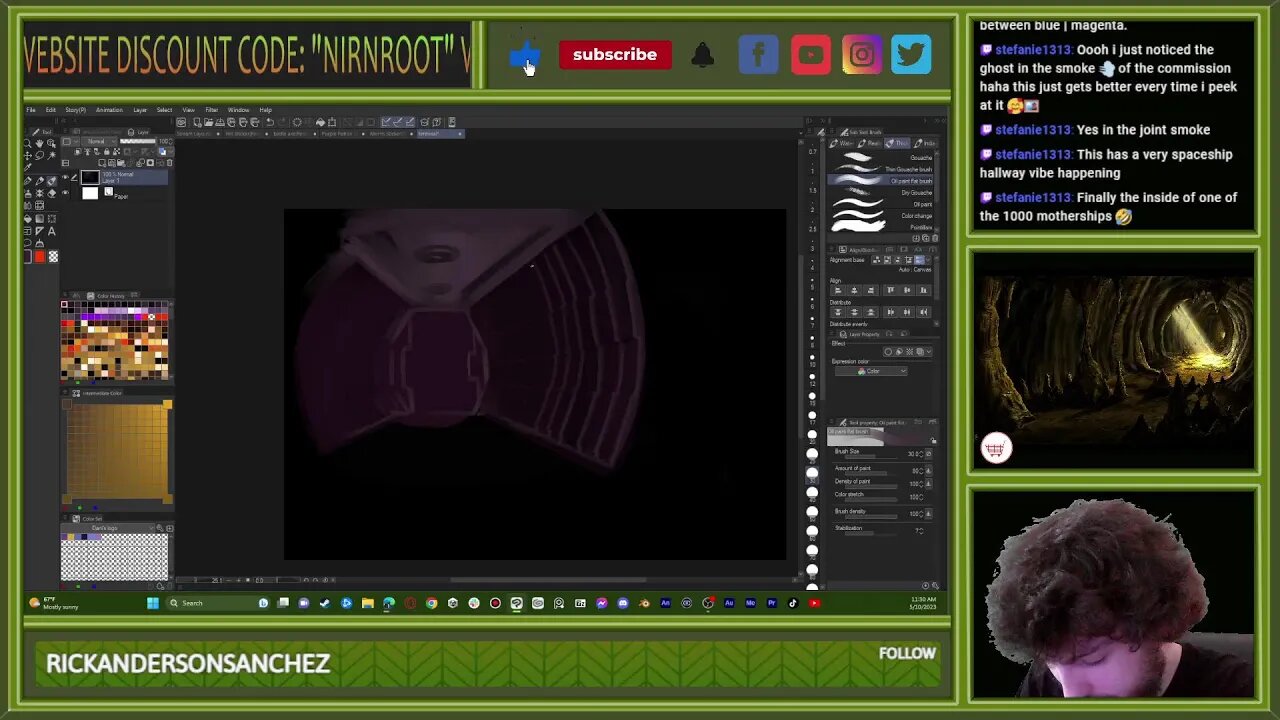Select the Fill bucket tool

[28, 219]
